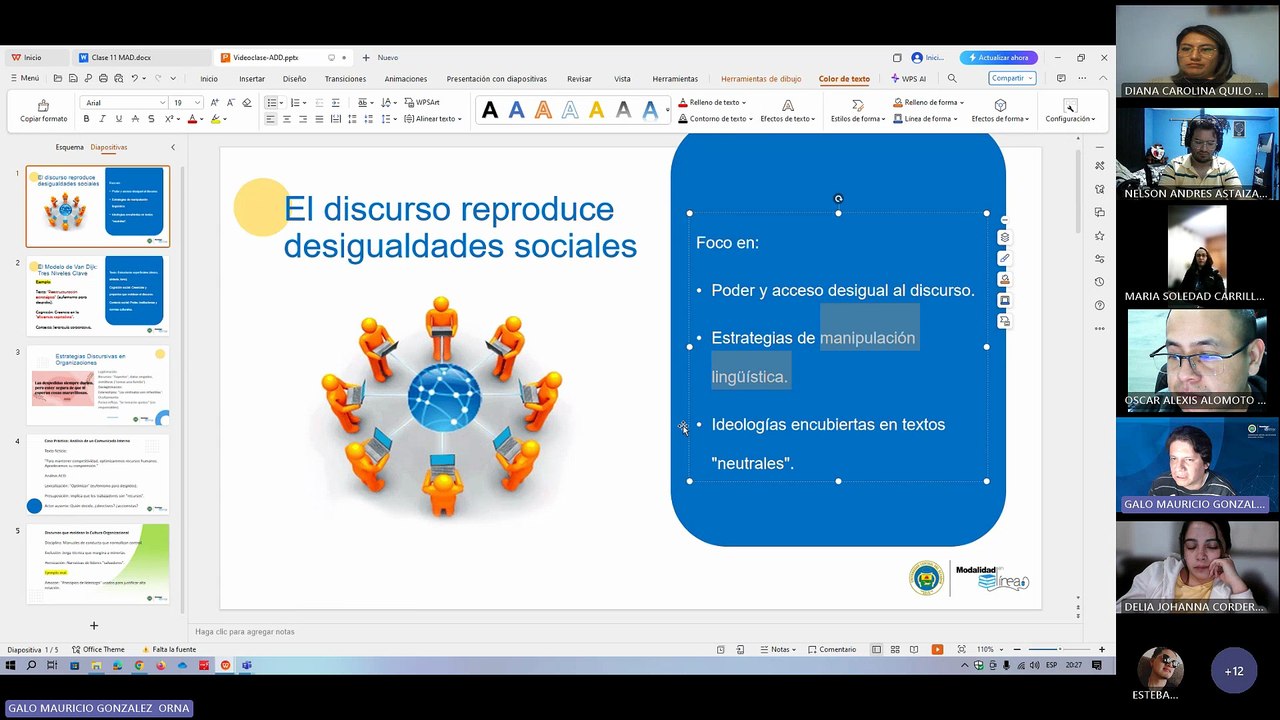Underline the selected text
1280x720 pixels.
119,119
